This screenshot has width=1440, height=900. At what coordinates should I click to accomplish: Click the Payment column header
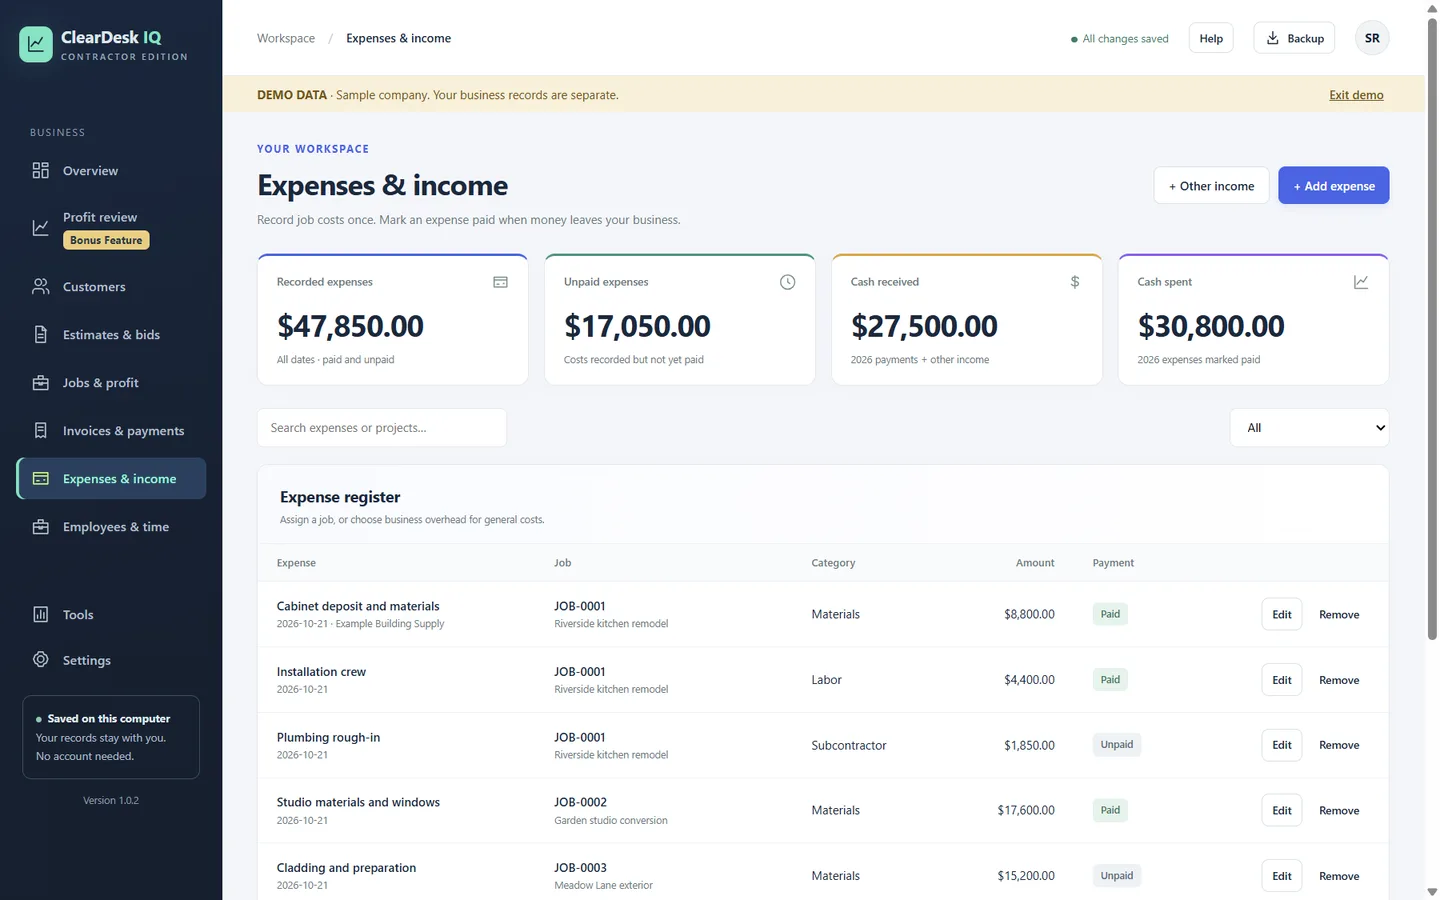tap(1113, 563)
